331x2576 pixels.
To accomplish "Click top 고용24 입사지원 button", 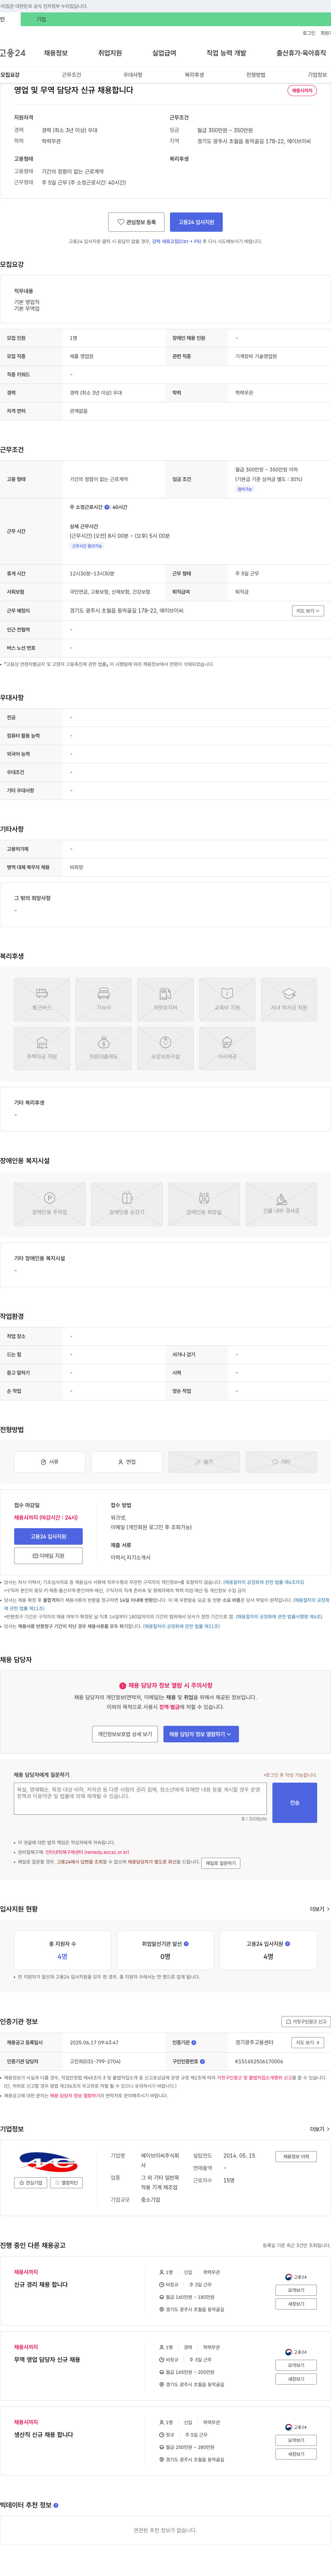I will pyautogui.click(x=196, y=222).
